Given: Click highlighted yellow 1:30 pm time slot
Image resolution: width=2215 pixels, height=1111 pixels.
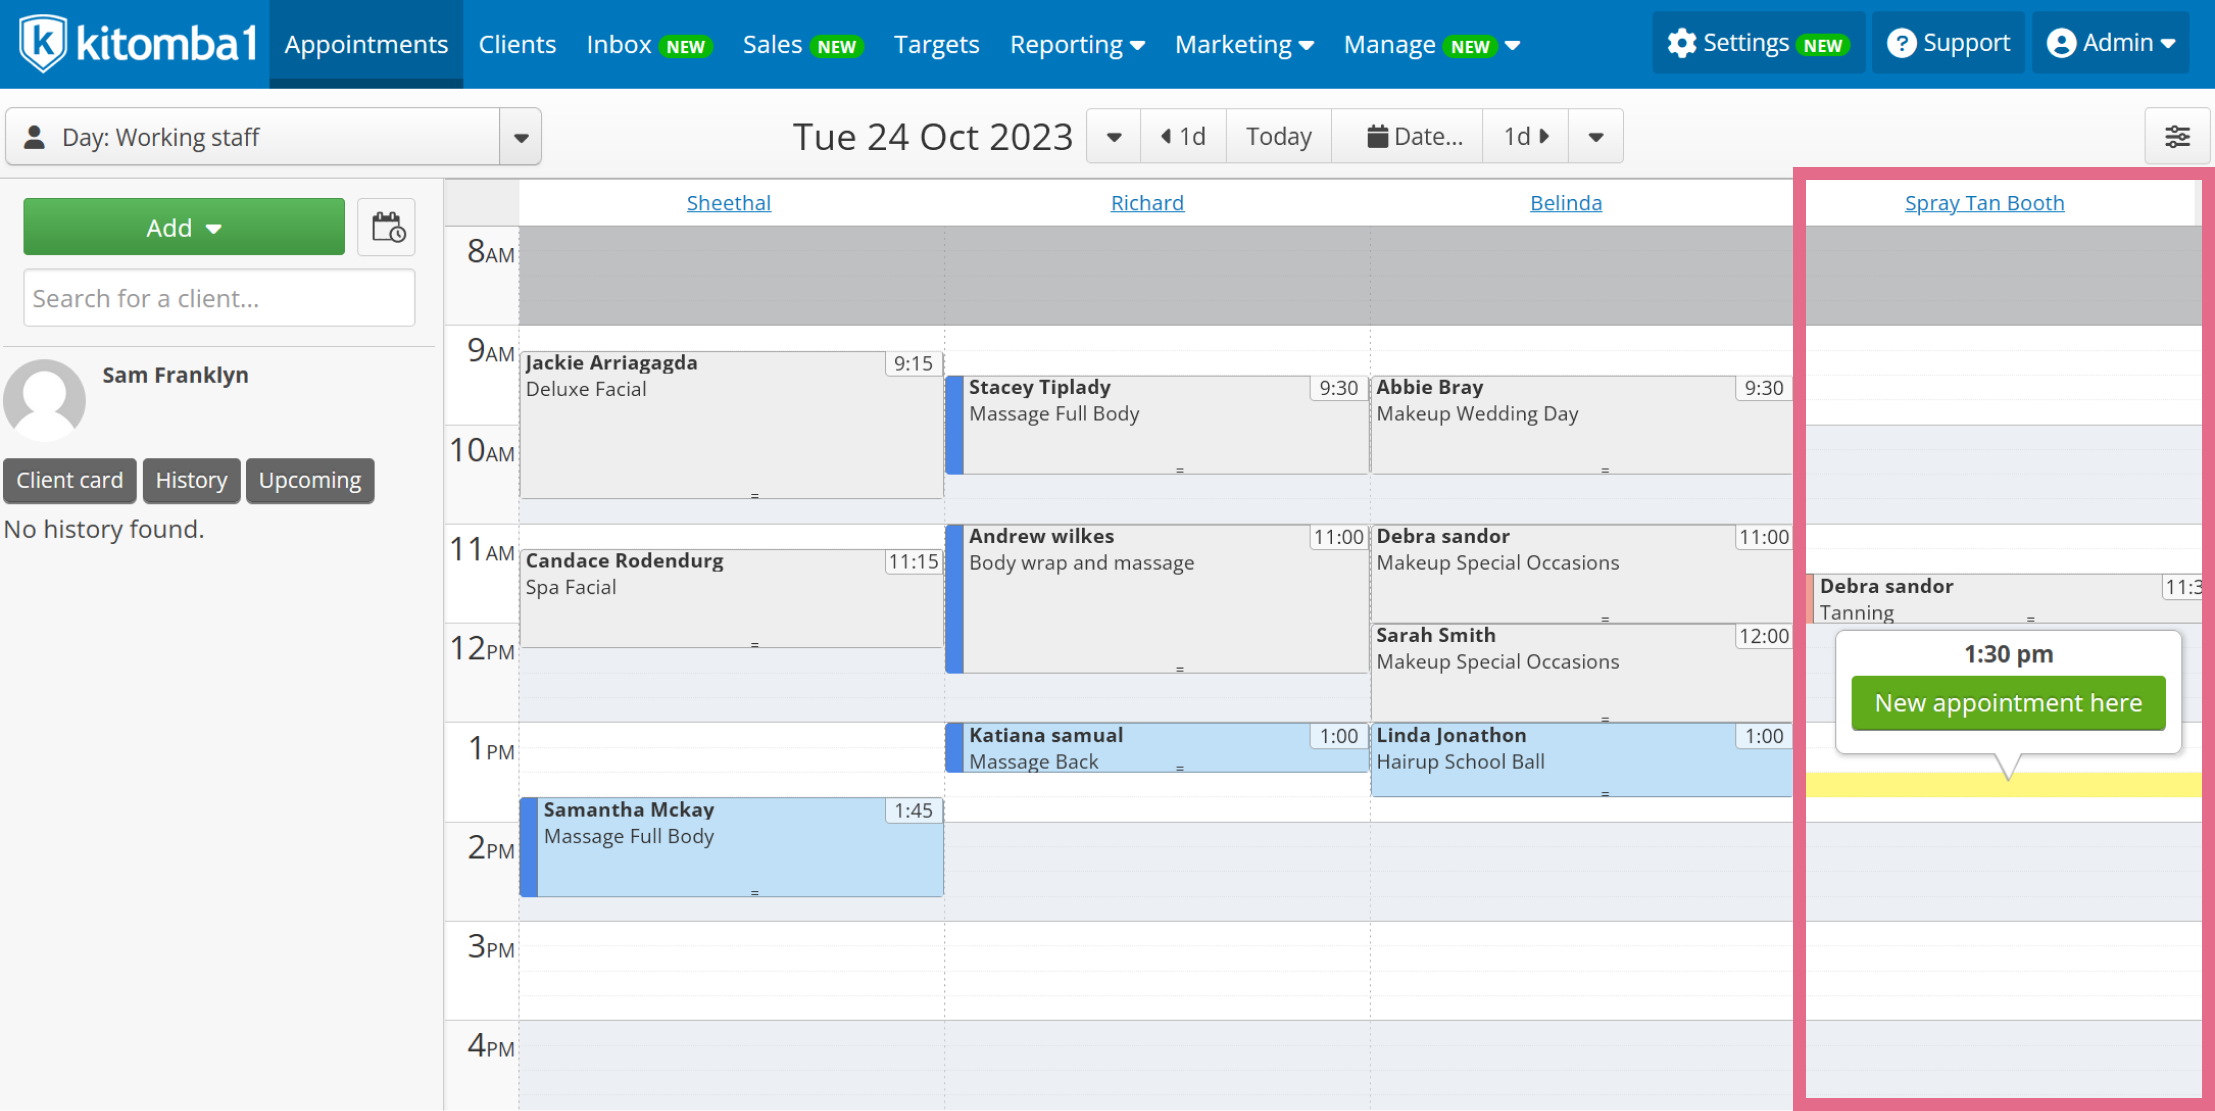Looking at the screenshot, I should tap(2004, 785).
